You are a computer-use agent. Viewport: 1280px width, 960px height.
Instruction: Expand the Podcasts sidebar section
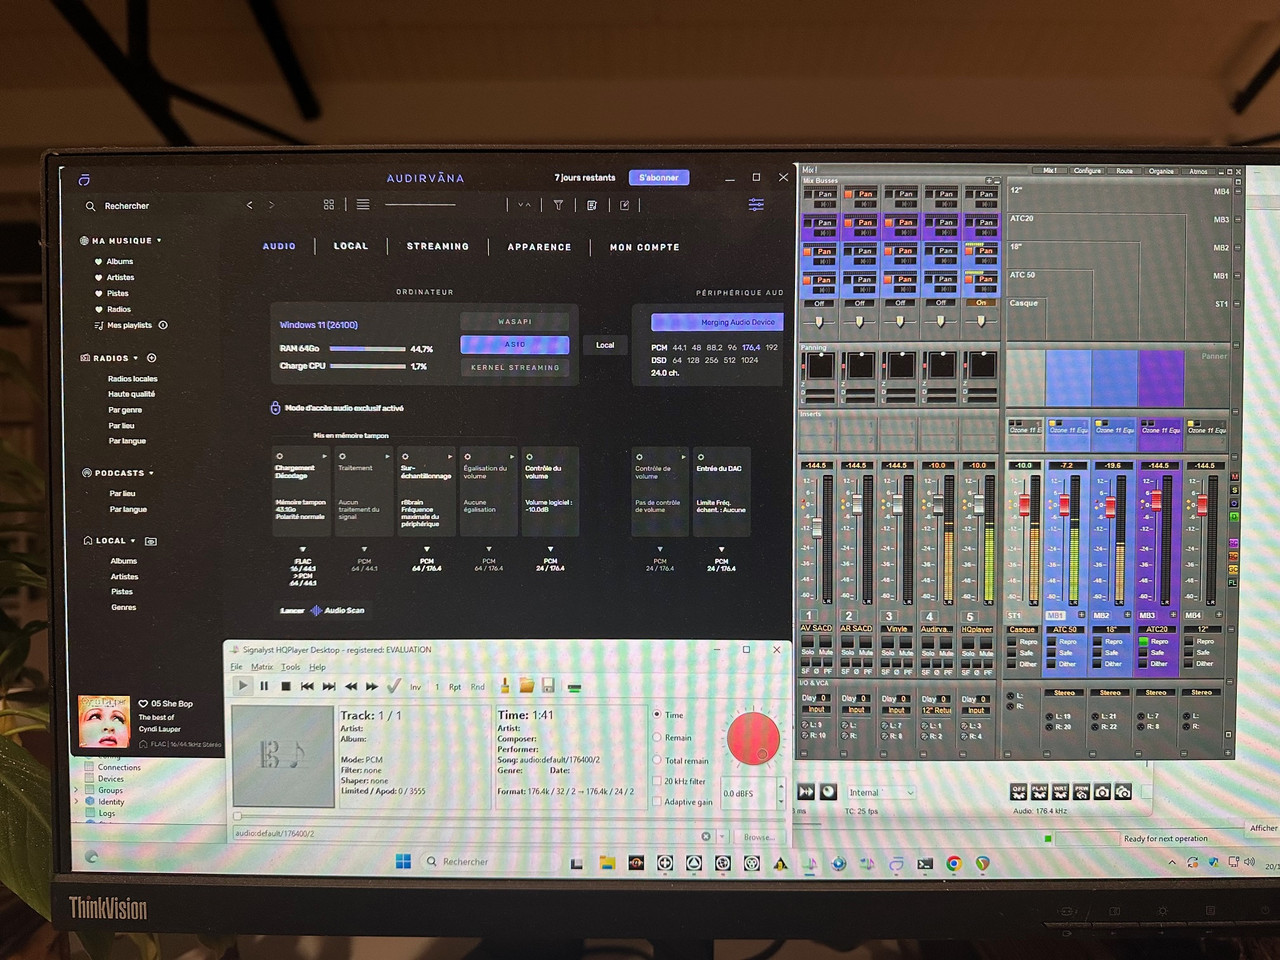[x=151, y=473]
